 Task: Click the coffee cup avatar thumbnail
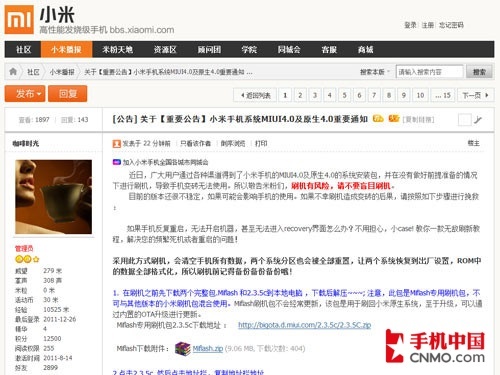[x=53, y=197]
